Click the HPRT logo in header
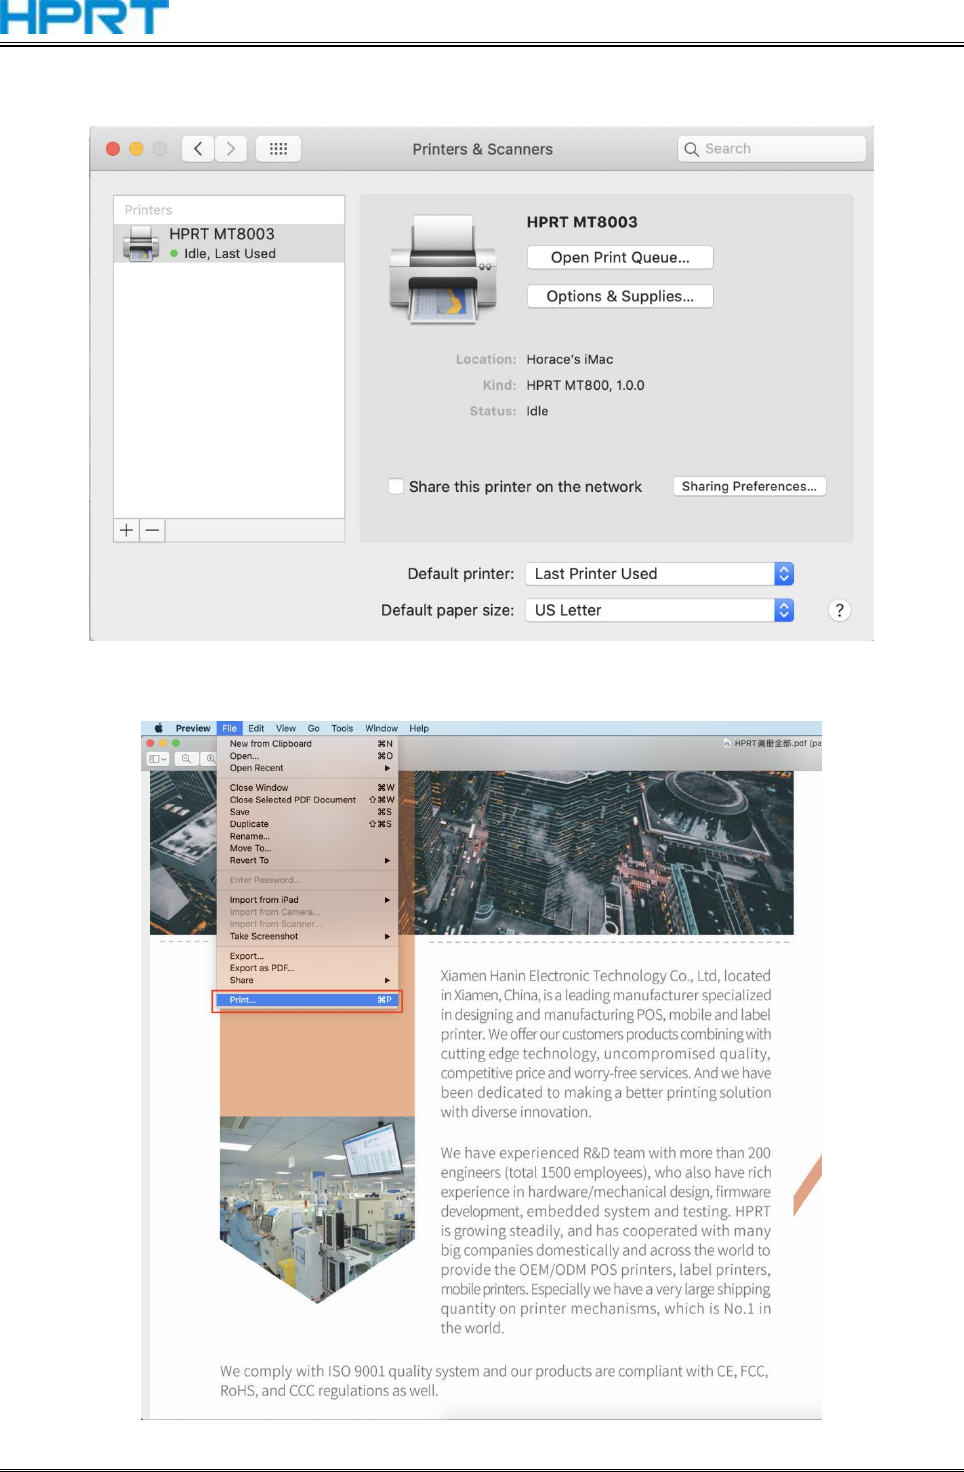The height and width of the screenshot is (1472, 964). (x=84, y=17)
